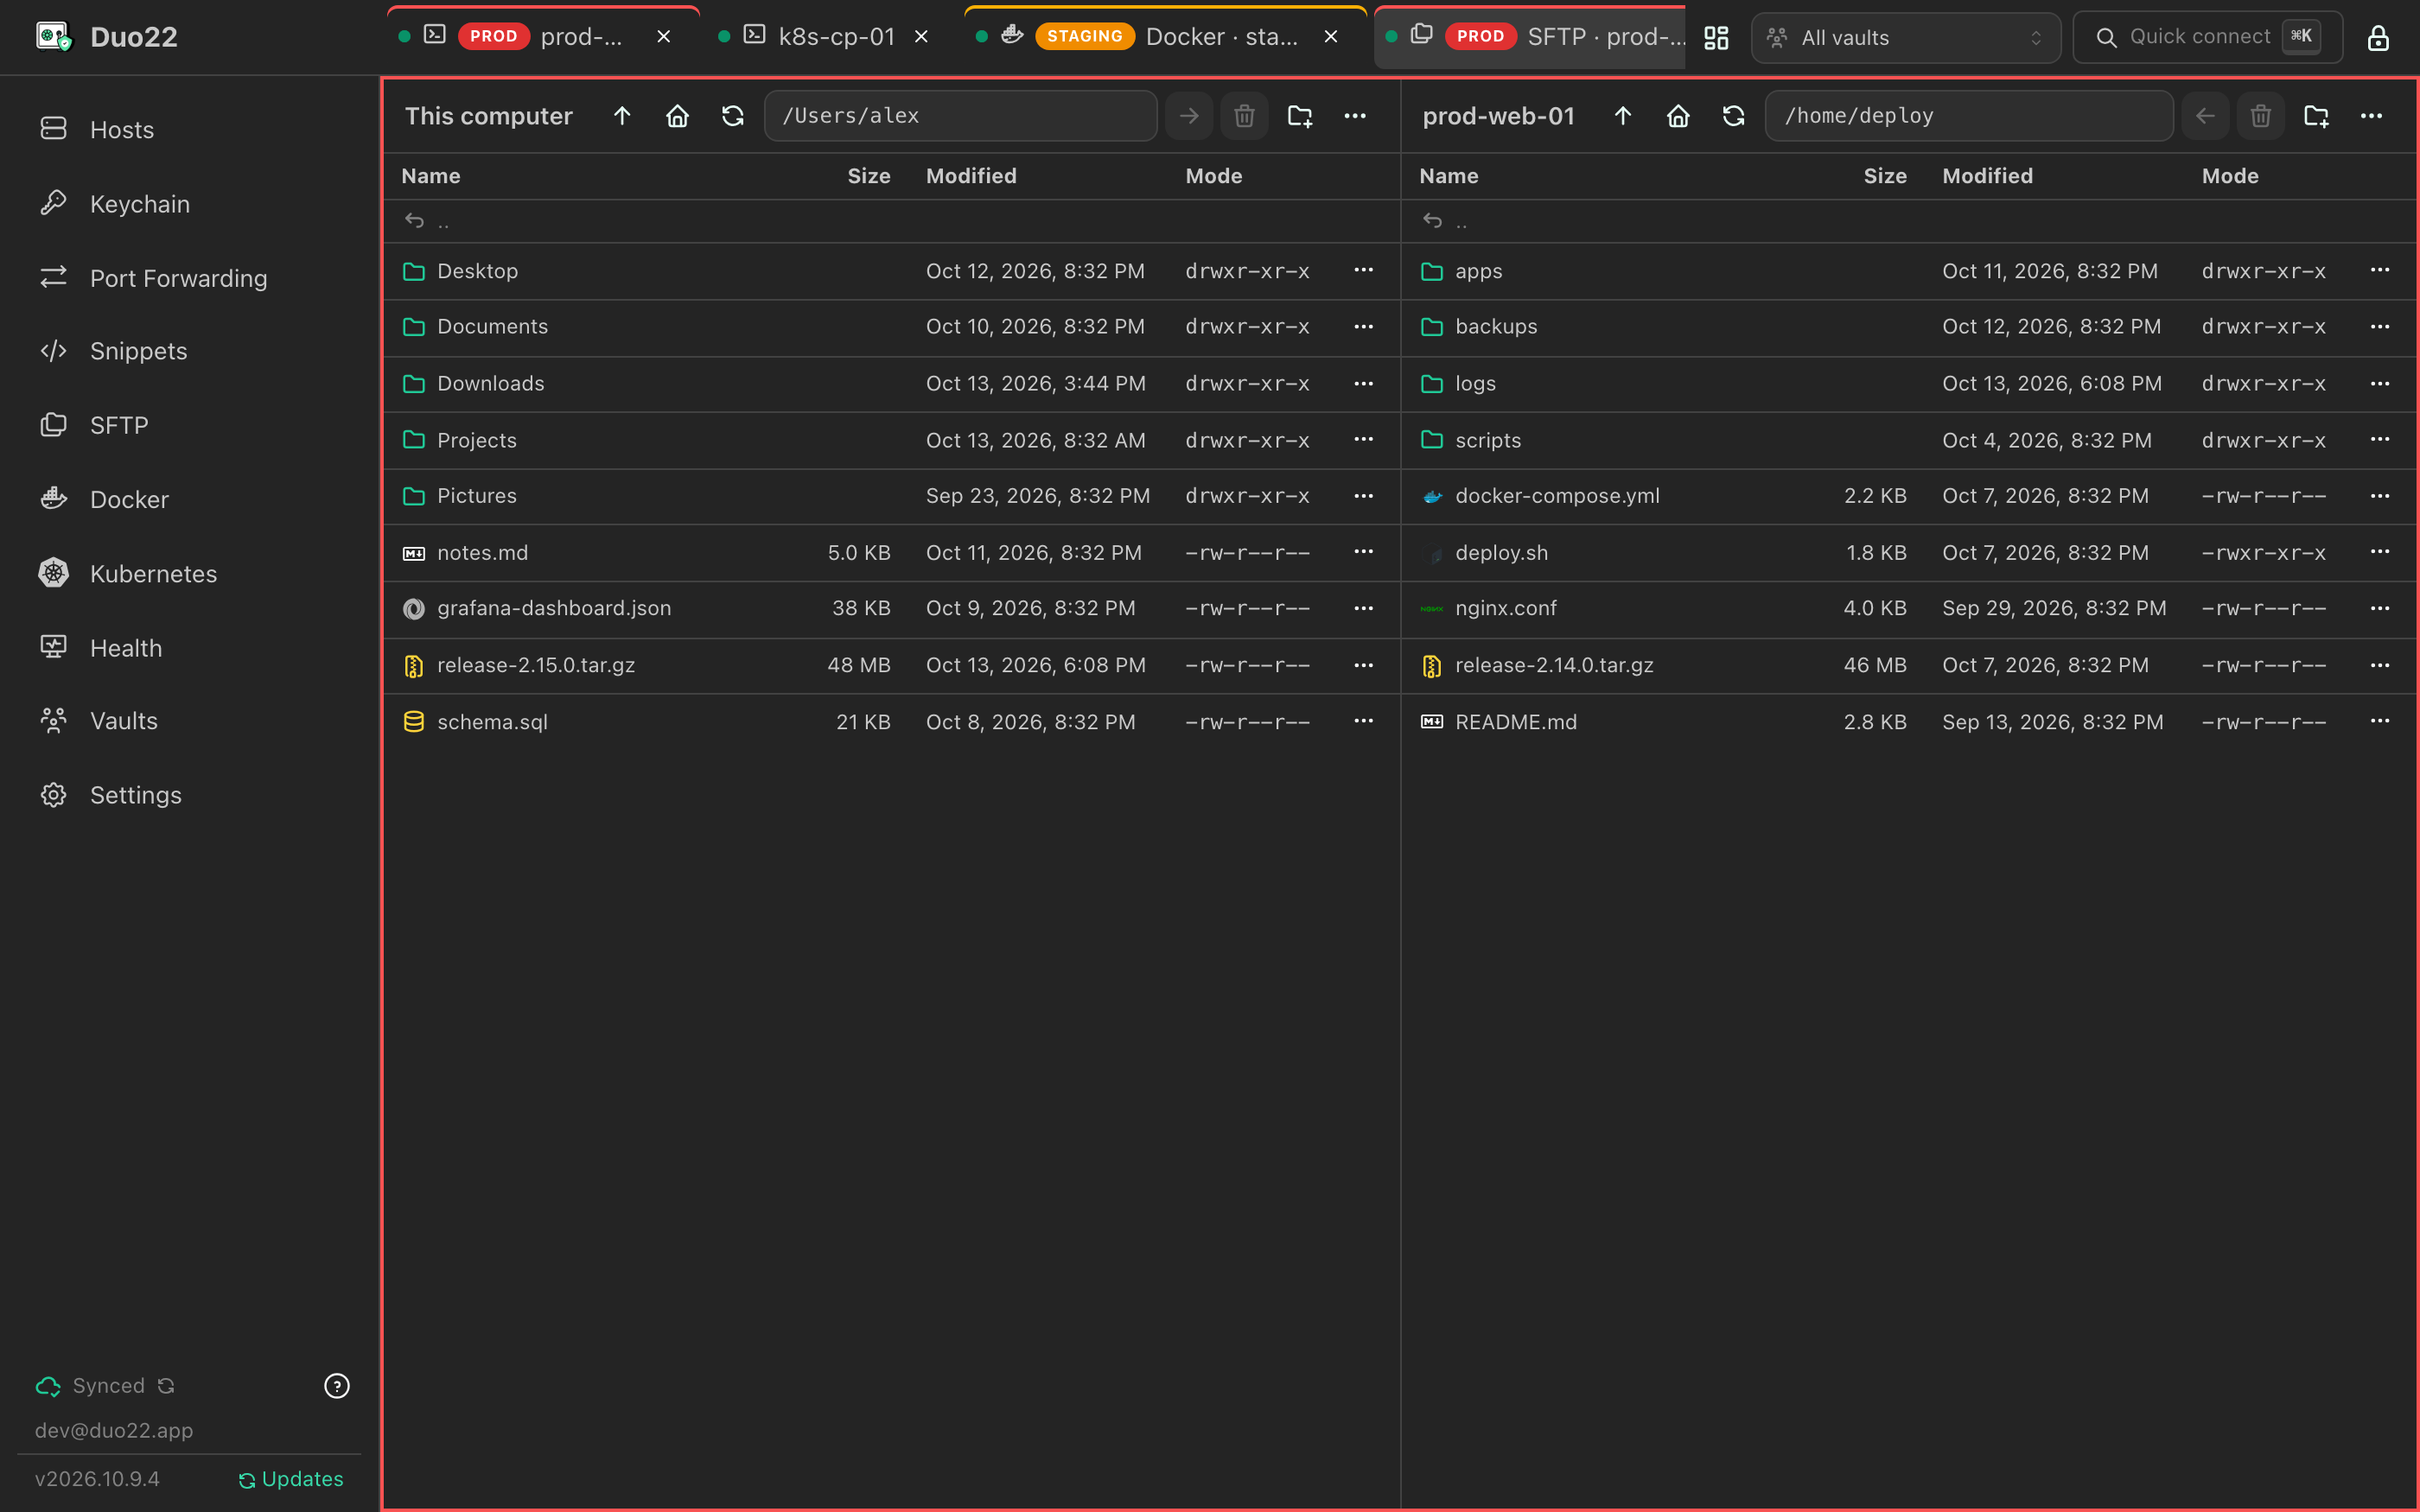Viewport: 2420px width, 1512px height.
Task: Open the help question mark icon
Action: [x=337, y=1386]
